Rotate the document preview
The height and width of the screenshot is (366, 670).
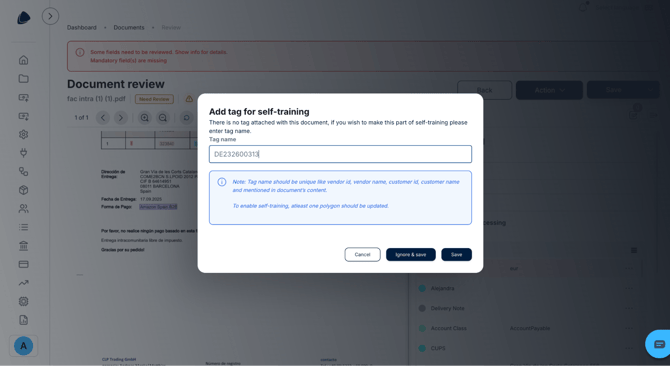[x=186, y=117]
